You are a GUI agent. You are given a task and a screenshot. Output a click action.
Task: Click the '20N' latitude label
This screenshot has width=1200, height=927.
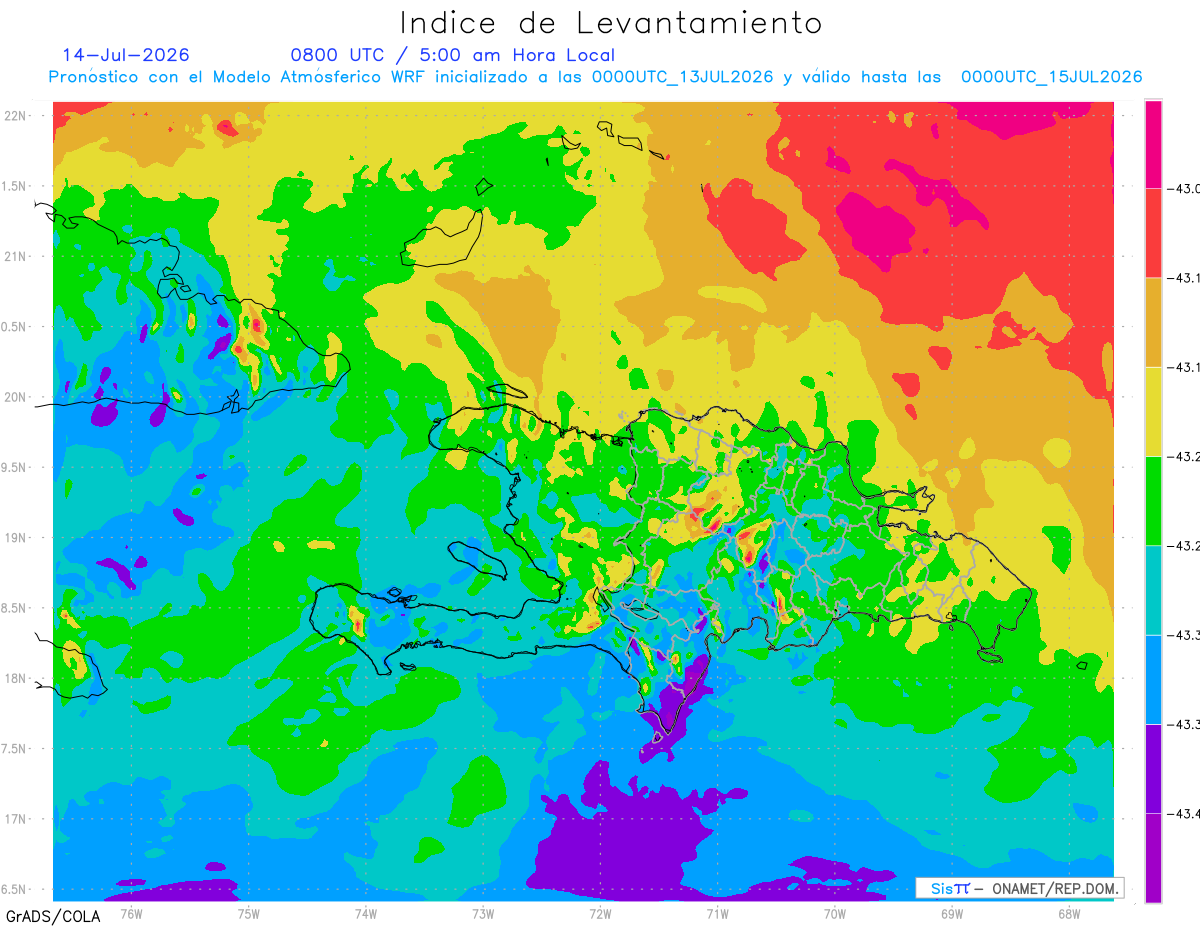(x=17, y=397)
